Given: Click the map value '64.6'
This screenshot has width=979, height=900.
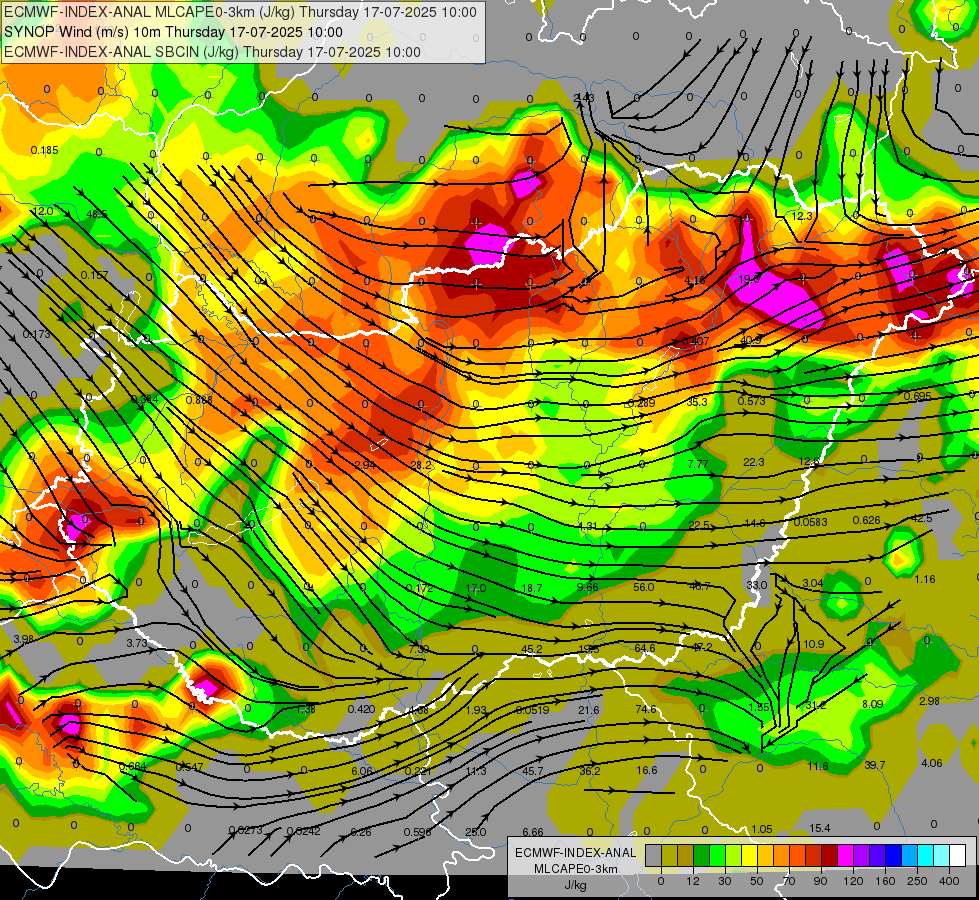Looking at the screenshot, I should coord(644,648).
